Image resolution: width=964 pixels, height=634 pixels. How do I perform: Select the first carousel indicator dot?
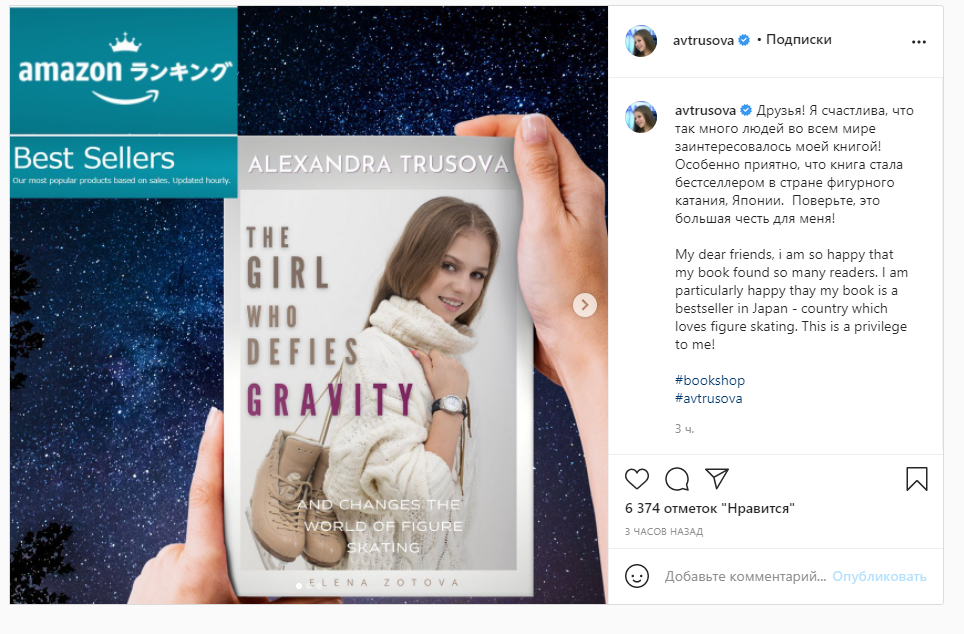[299, 585]
